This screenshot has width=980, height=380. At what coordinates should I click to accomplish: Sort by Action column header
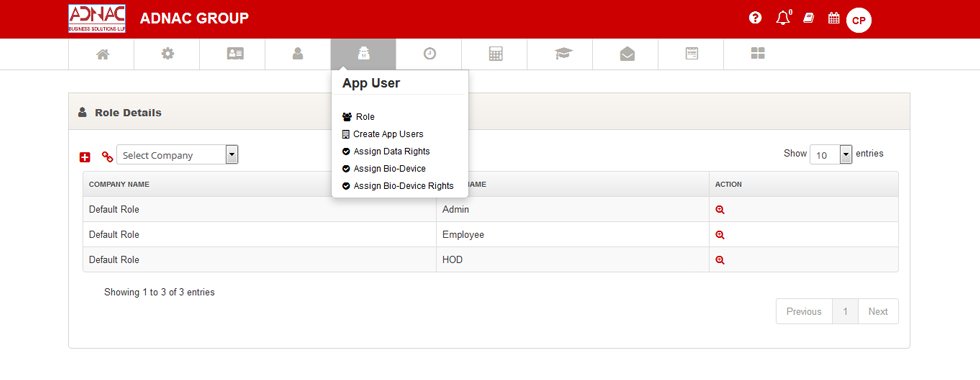804,184
